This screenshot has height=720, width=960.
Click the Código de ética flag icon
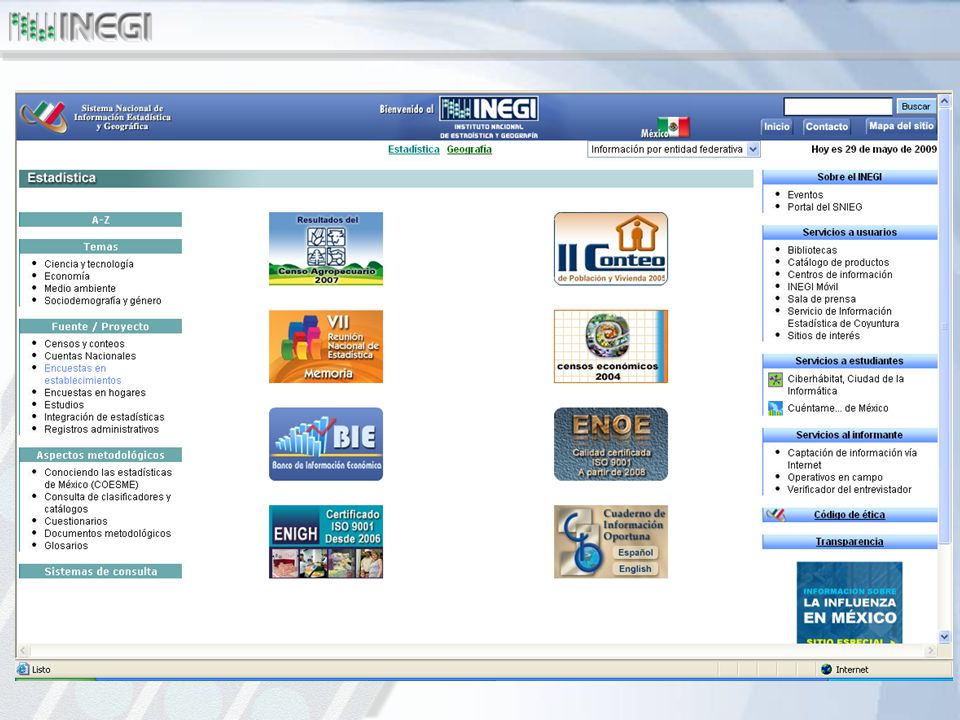776,515
